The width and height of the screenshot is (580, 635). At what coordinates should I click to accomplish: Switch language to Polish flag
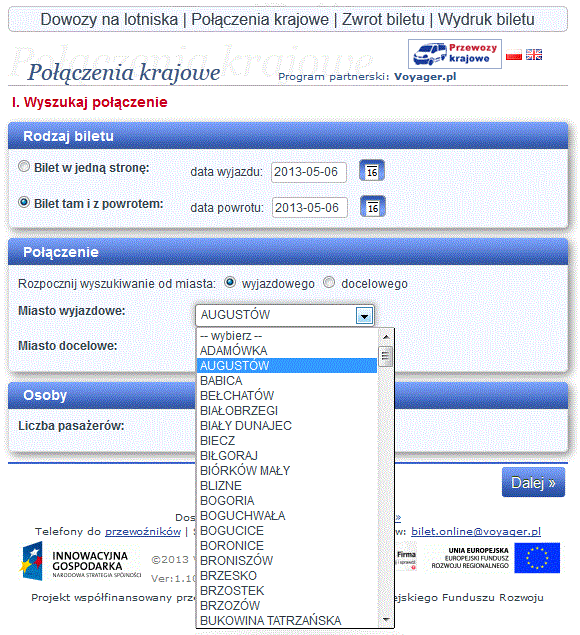pyautogui.click(x=514, y=54)
